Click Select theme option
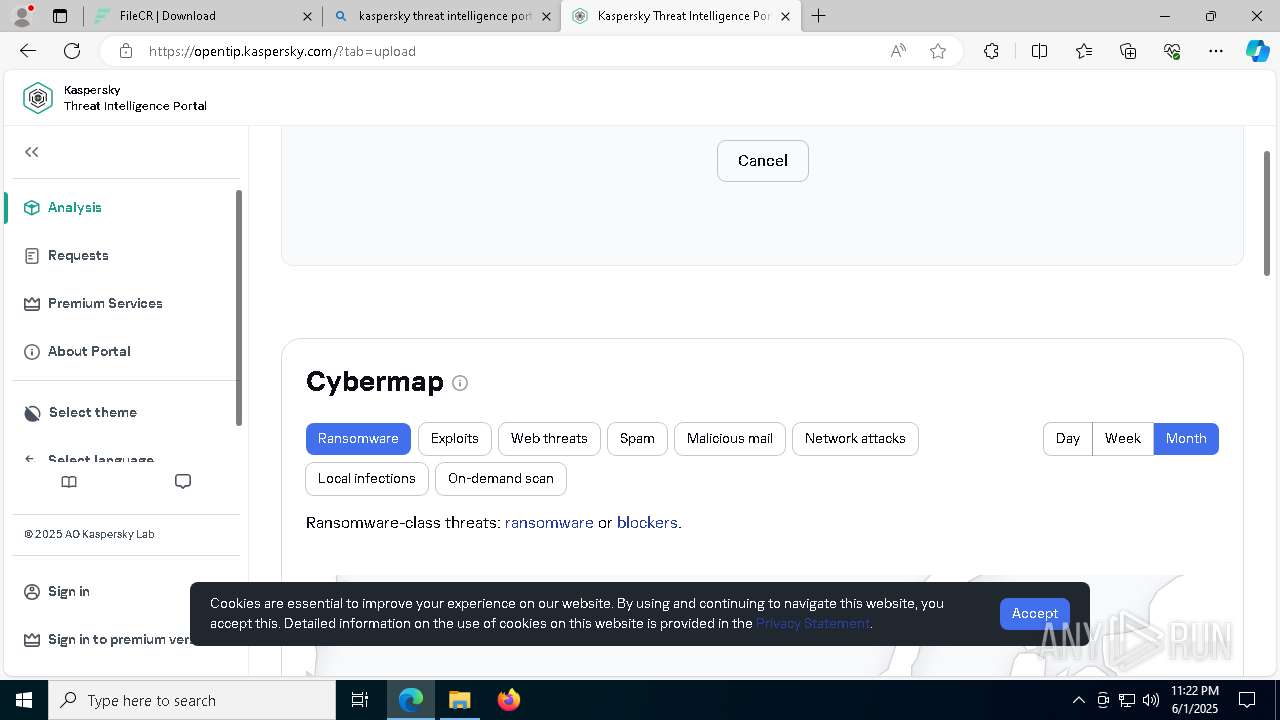 [92, 412]
